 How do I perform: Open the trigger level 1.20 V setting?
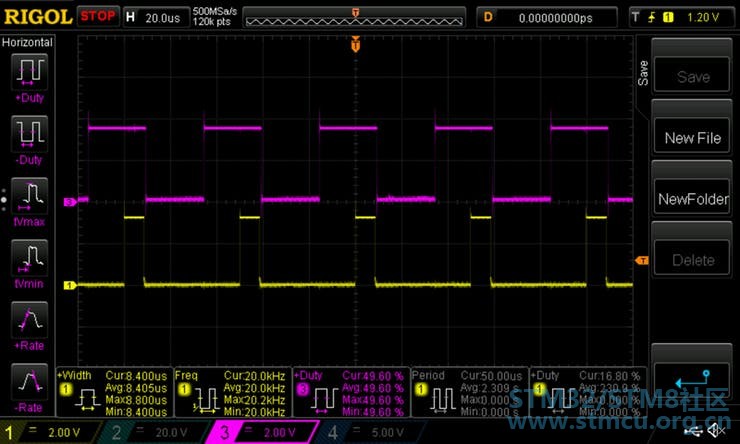[682, 18]
